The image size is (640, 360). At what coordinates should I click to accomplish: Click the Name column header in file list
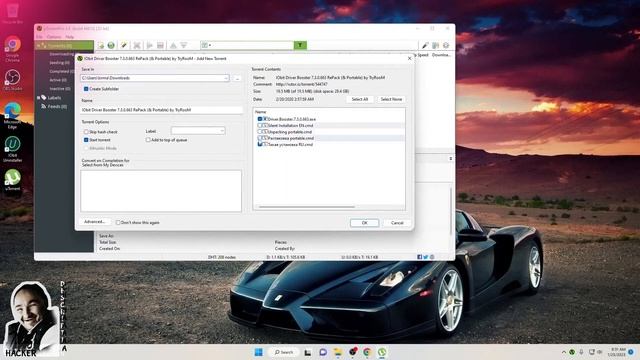(x=260, y=112)
